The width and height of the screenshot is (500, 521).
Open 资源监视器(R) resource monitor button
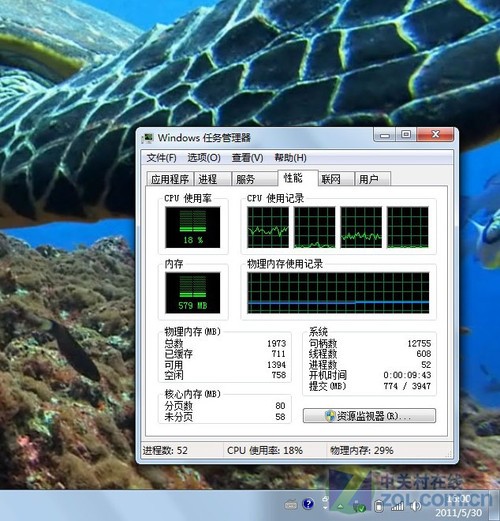[369, 416]
